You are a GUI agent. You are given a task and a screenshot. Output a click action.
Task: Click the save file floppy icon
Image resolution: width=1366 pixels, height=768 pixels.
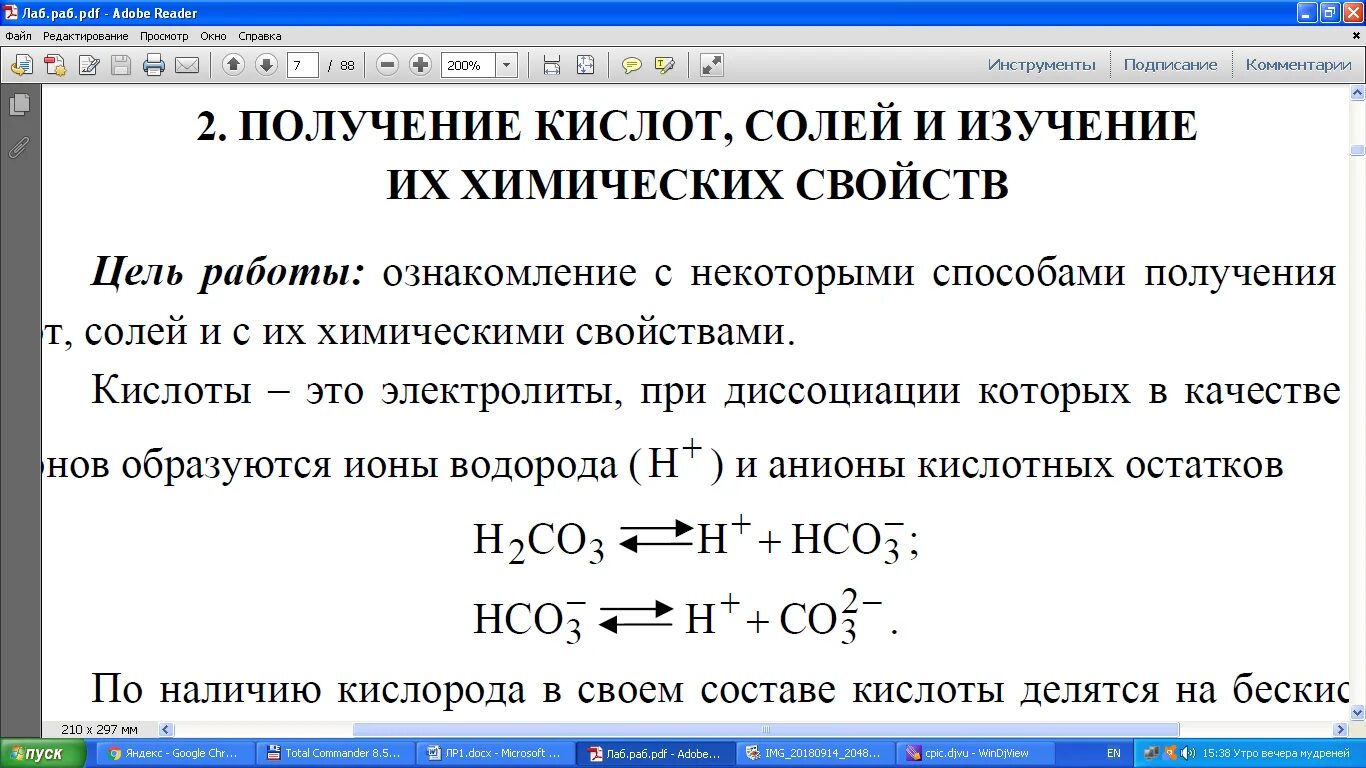pos(121,66)
